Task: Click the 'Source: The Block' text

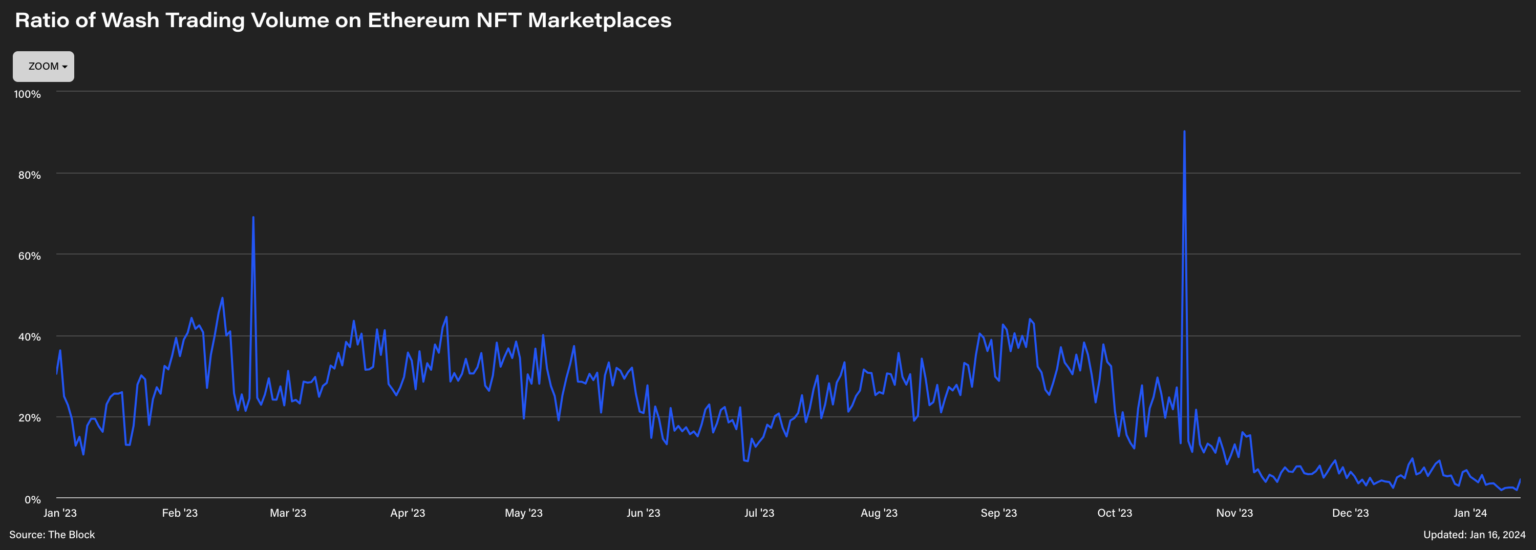Action: pyautogui.click(x=52, y=535)
